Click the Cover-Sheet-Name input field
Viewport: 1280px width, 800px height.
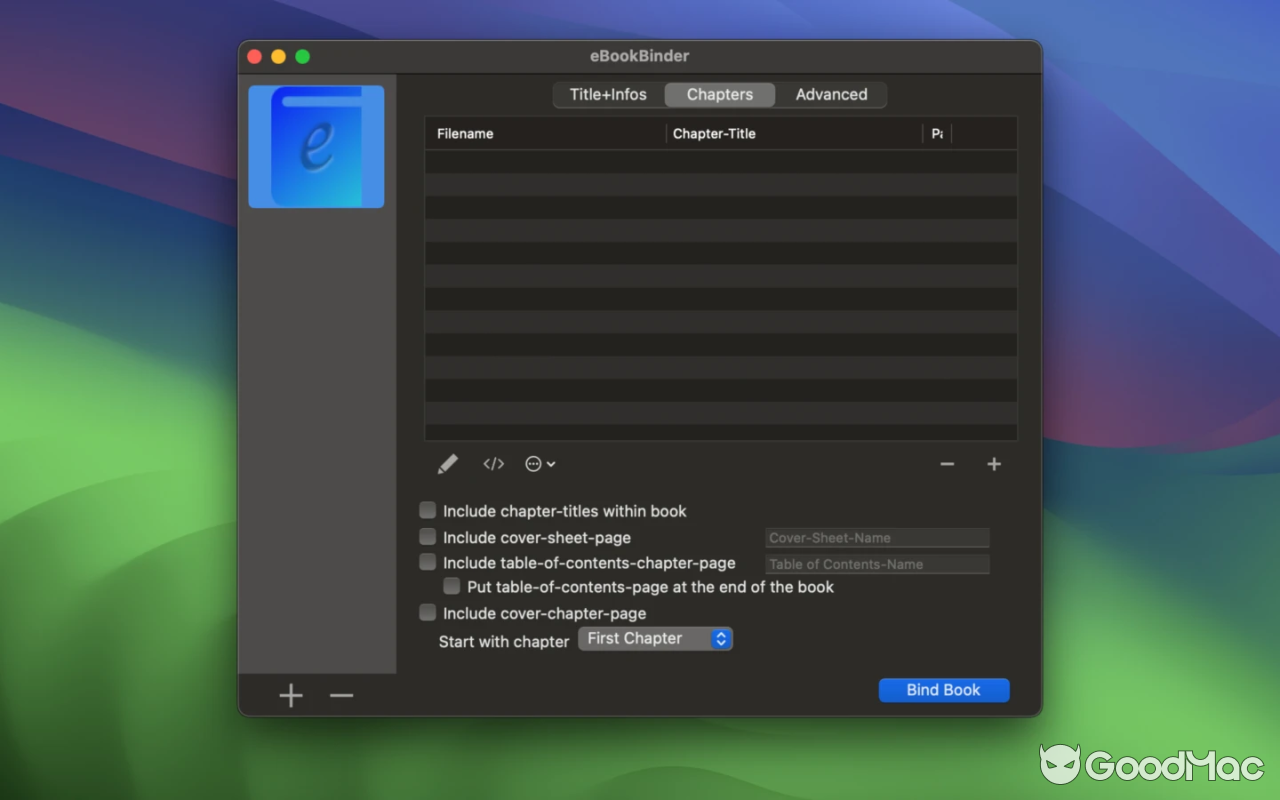[876, 537]
